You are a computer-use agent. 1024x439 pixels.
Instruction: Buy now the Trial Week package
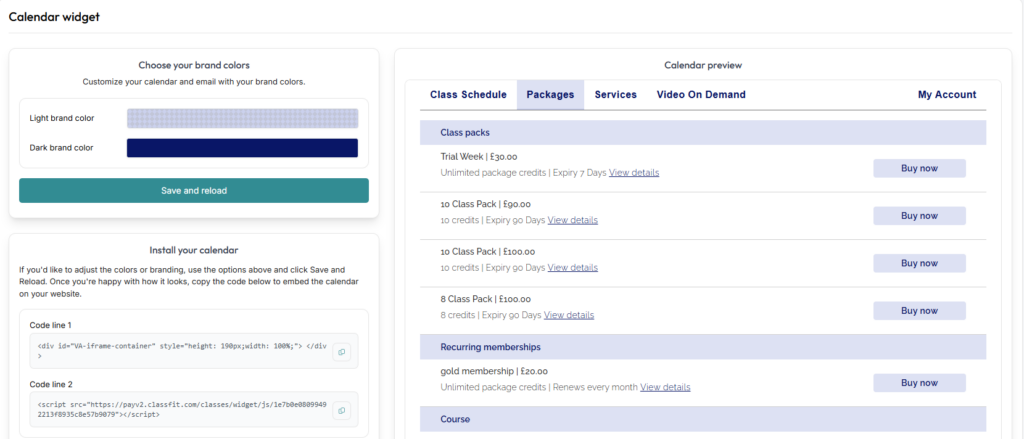click(x=920, y=169)
